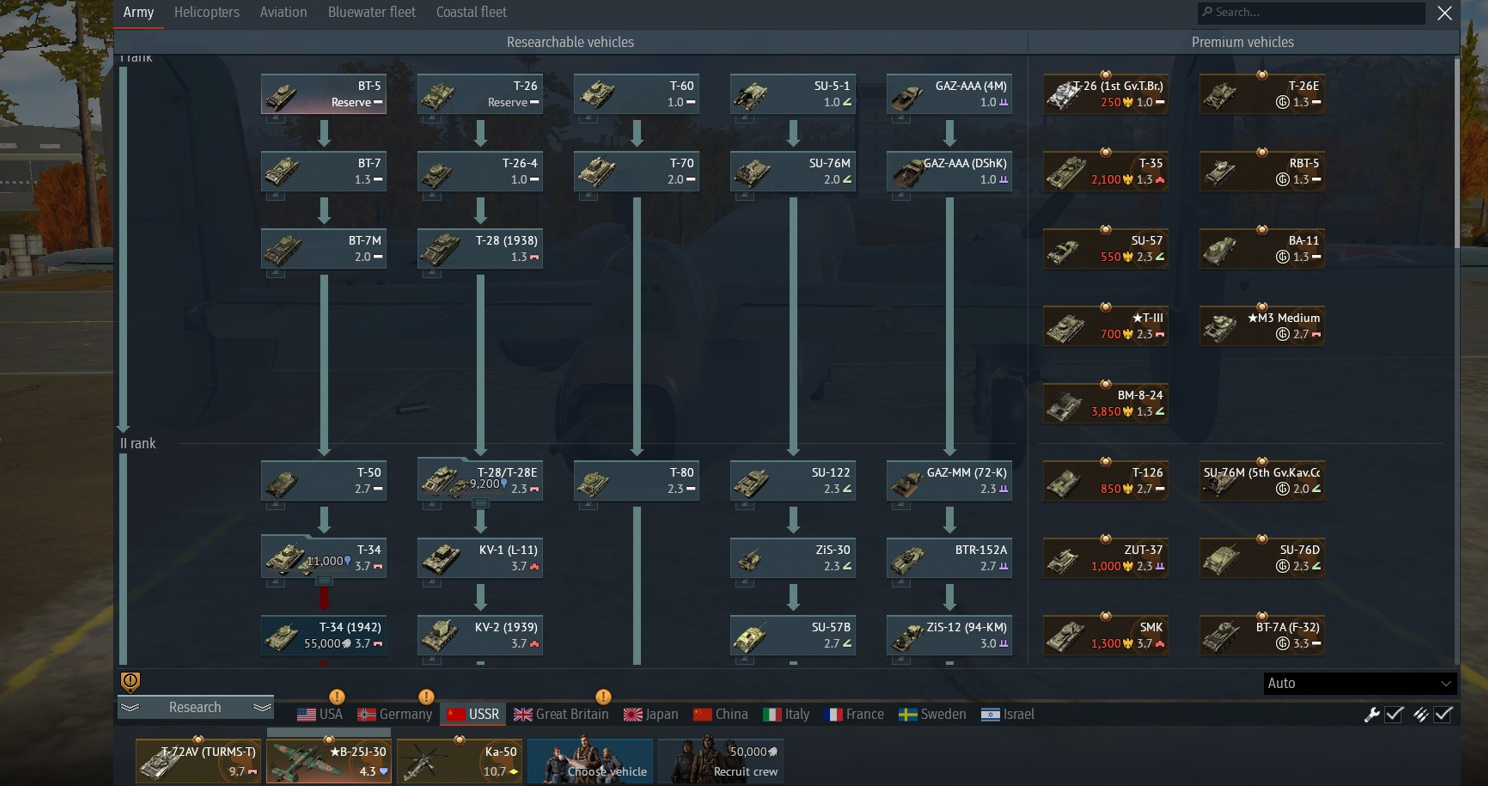
Task: Switch to Coastal fleet tab
Action: click(471, 13)
